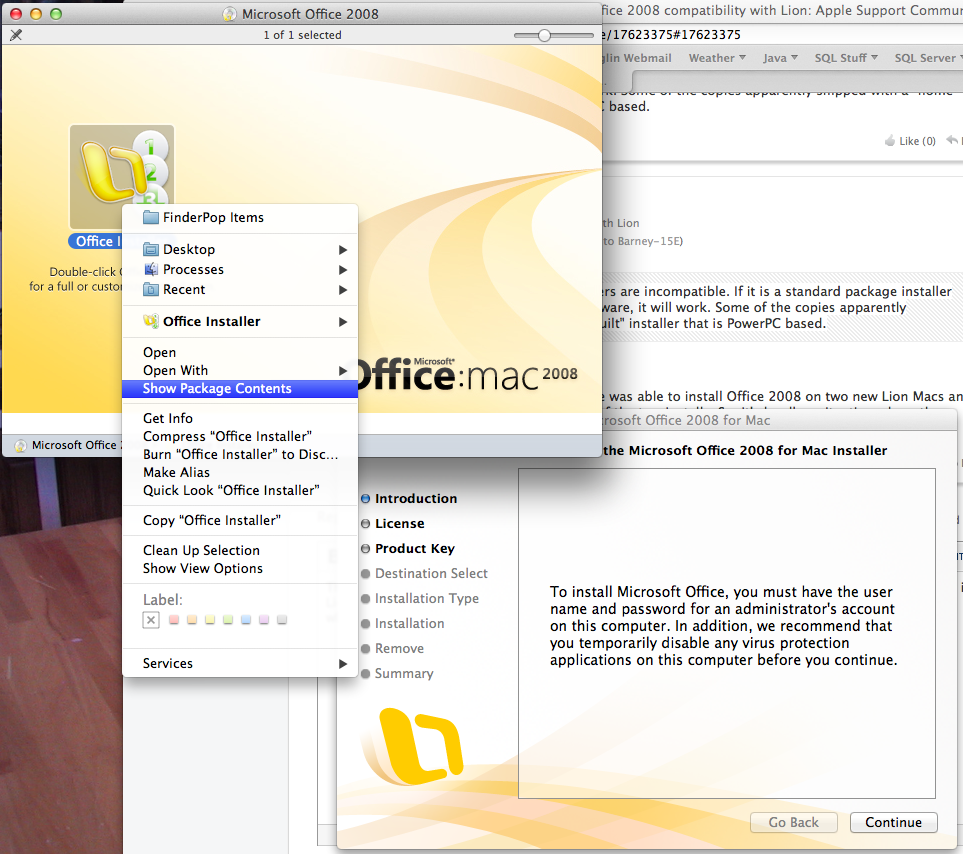The image size is (963, 854).
Task: Select the Office Installer package icon
Action: (x=122, y=177)
